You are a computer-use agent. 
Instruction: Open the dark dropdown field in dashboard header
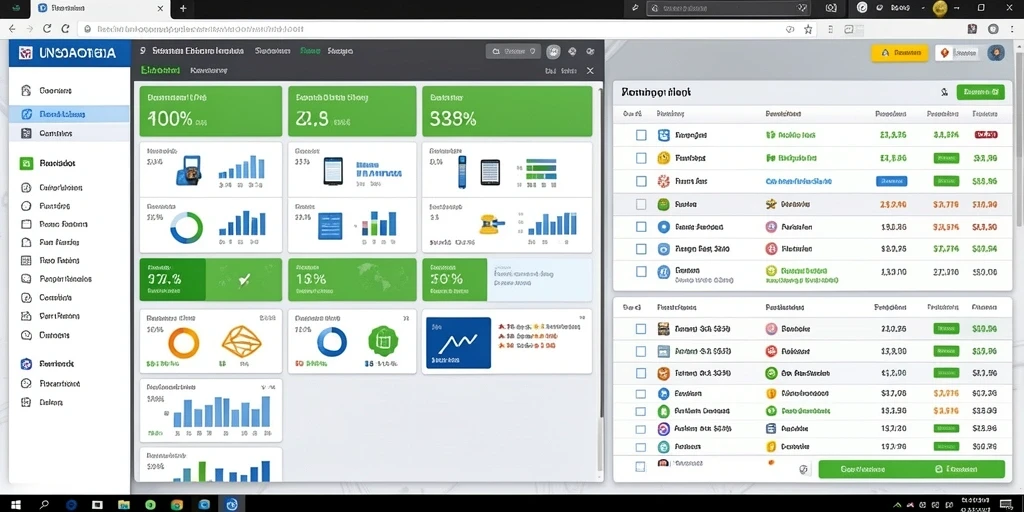pyautogui.click(x=513, y=51)
